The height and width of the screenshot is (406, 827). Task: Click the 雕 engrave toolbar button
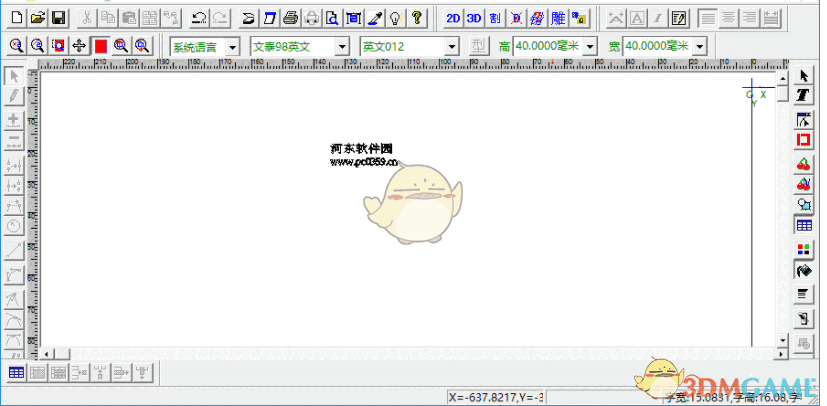click(x=558, y=18)
